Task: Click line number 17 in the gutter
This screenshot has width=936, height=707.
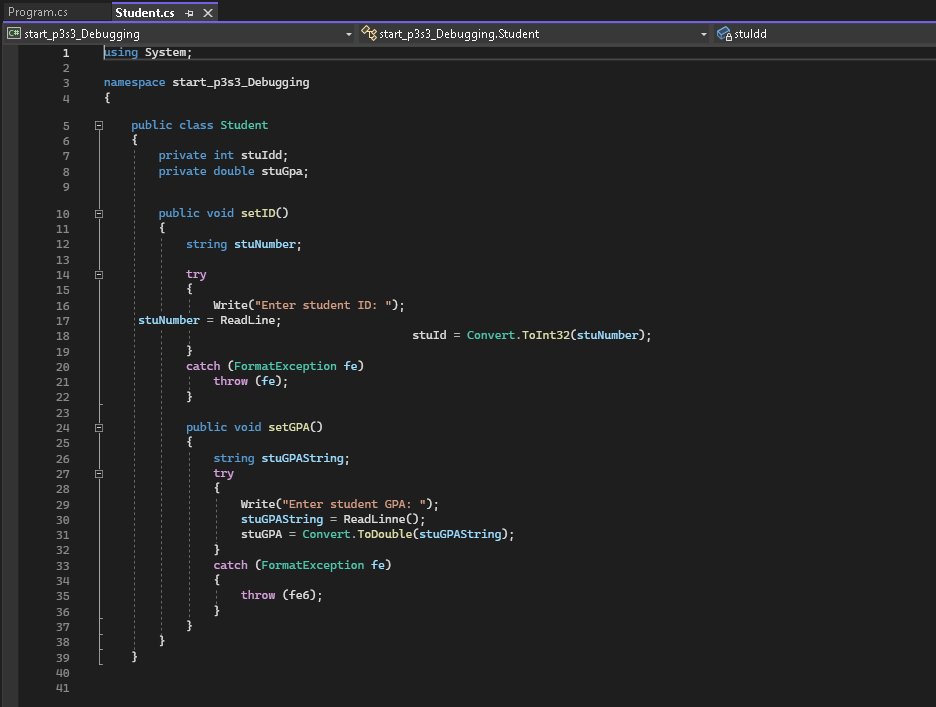Action: pos(62,320)
